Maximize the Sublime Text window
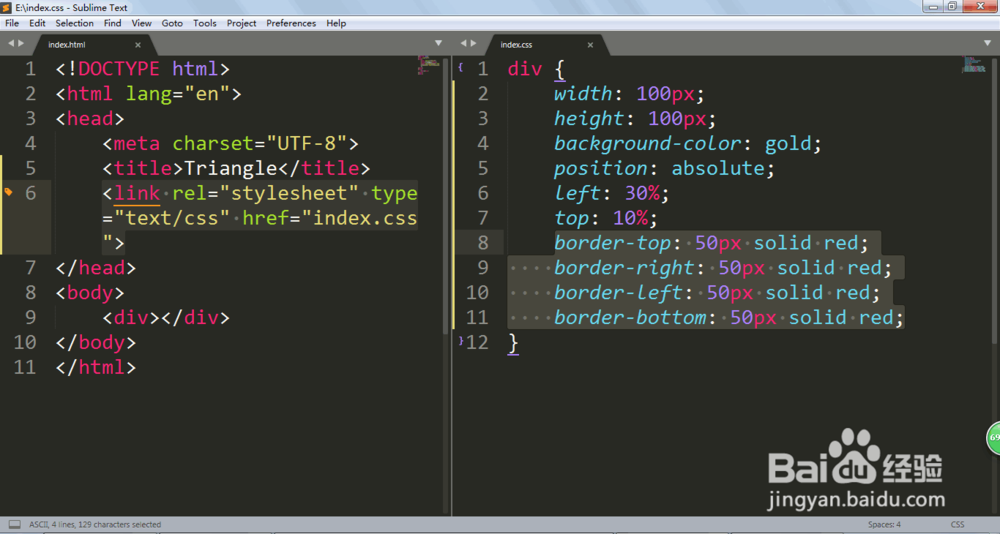This screenshot has width=1000, height=534. click(x=952, y=6)
